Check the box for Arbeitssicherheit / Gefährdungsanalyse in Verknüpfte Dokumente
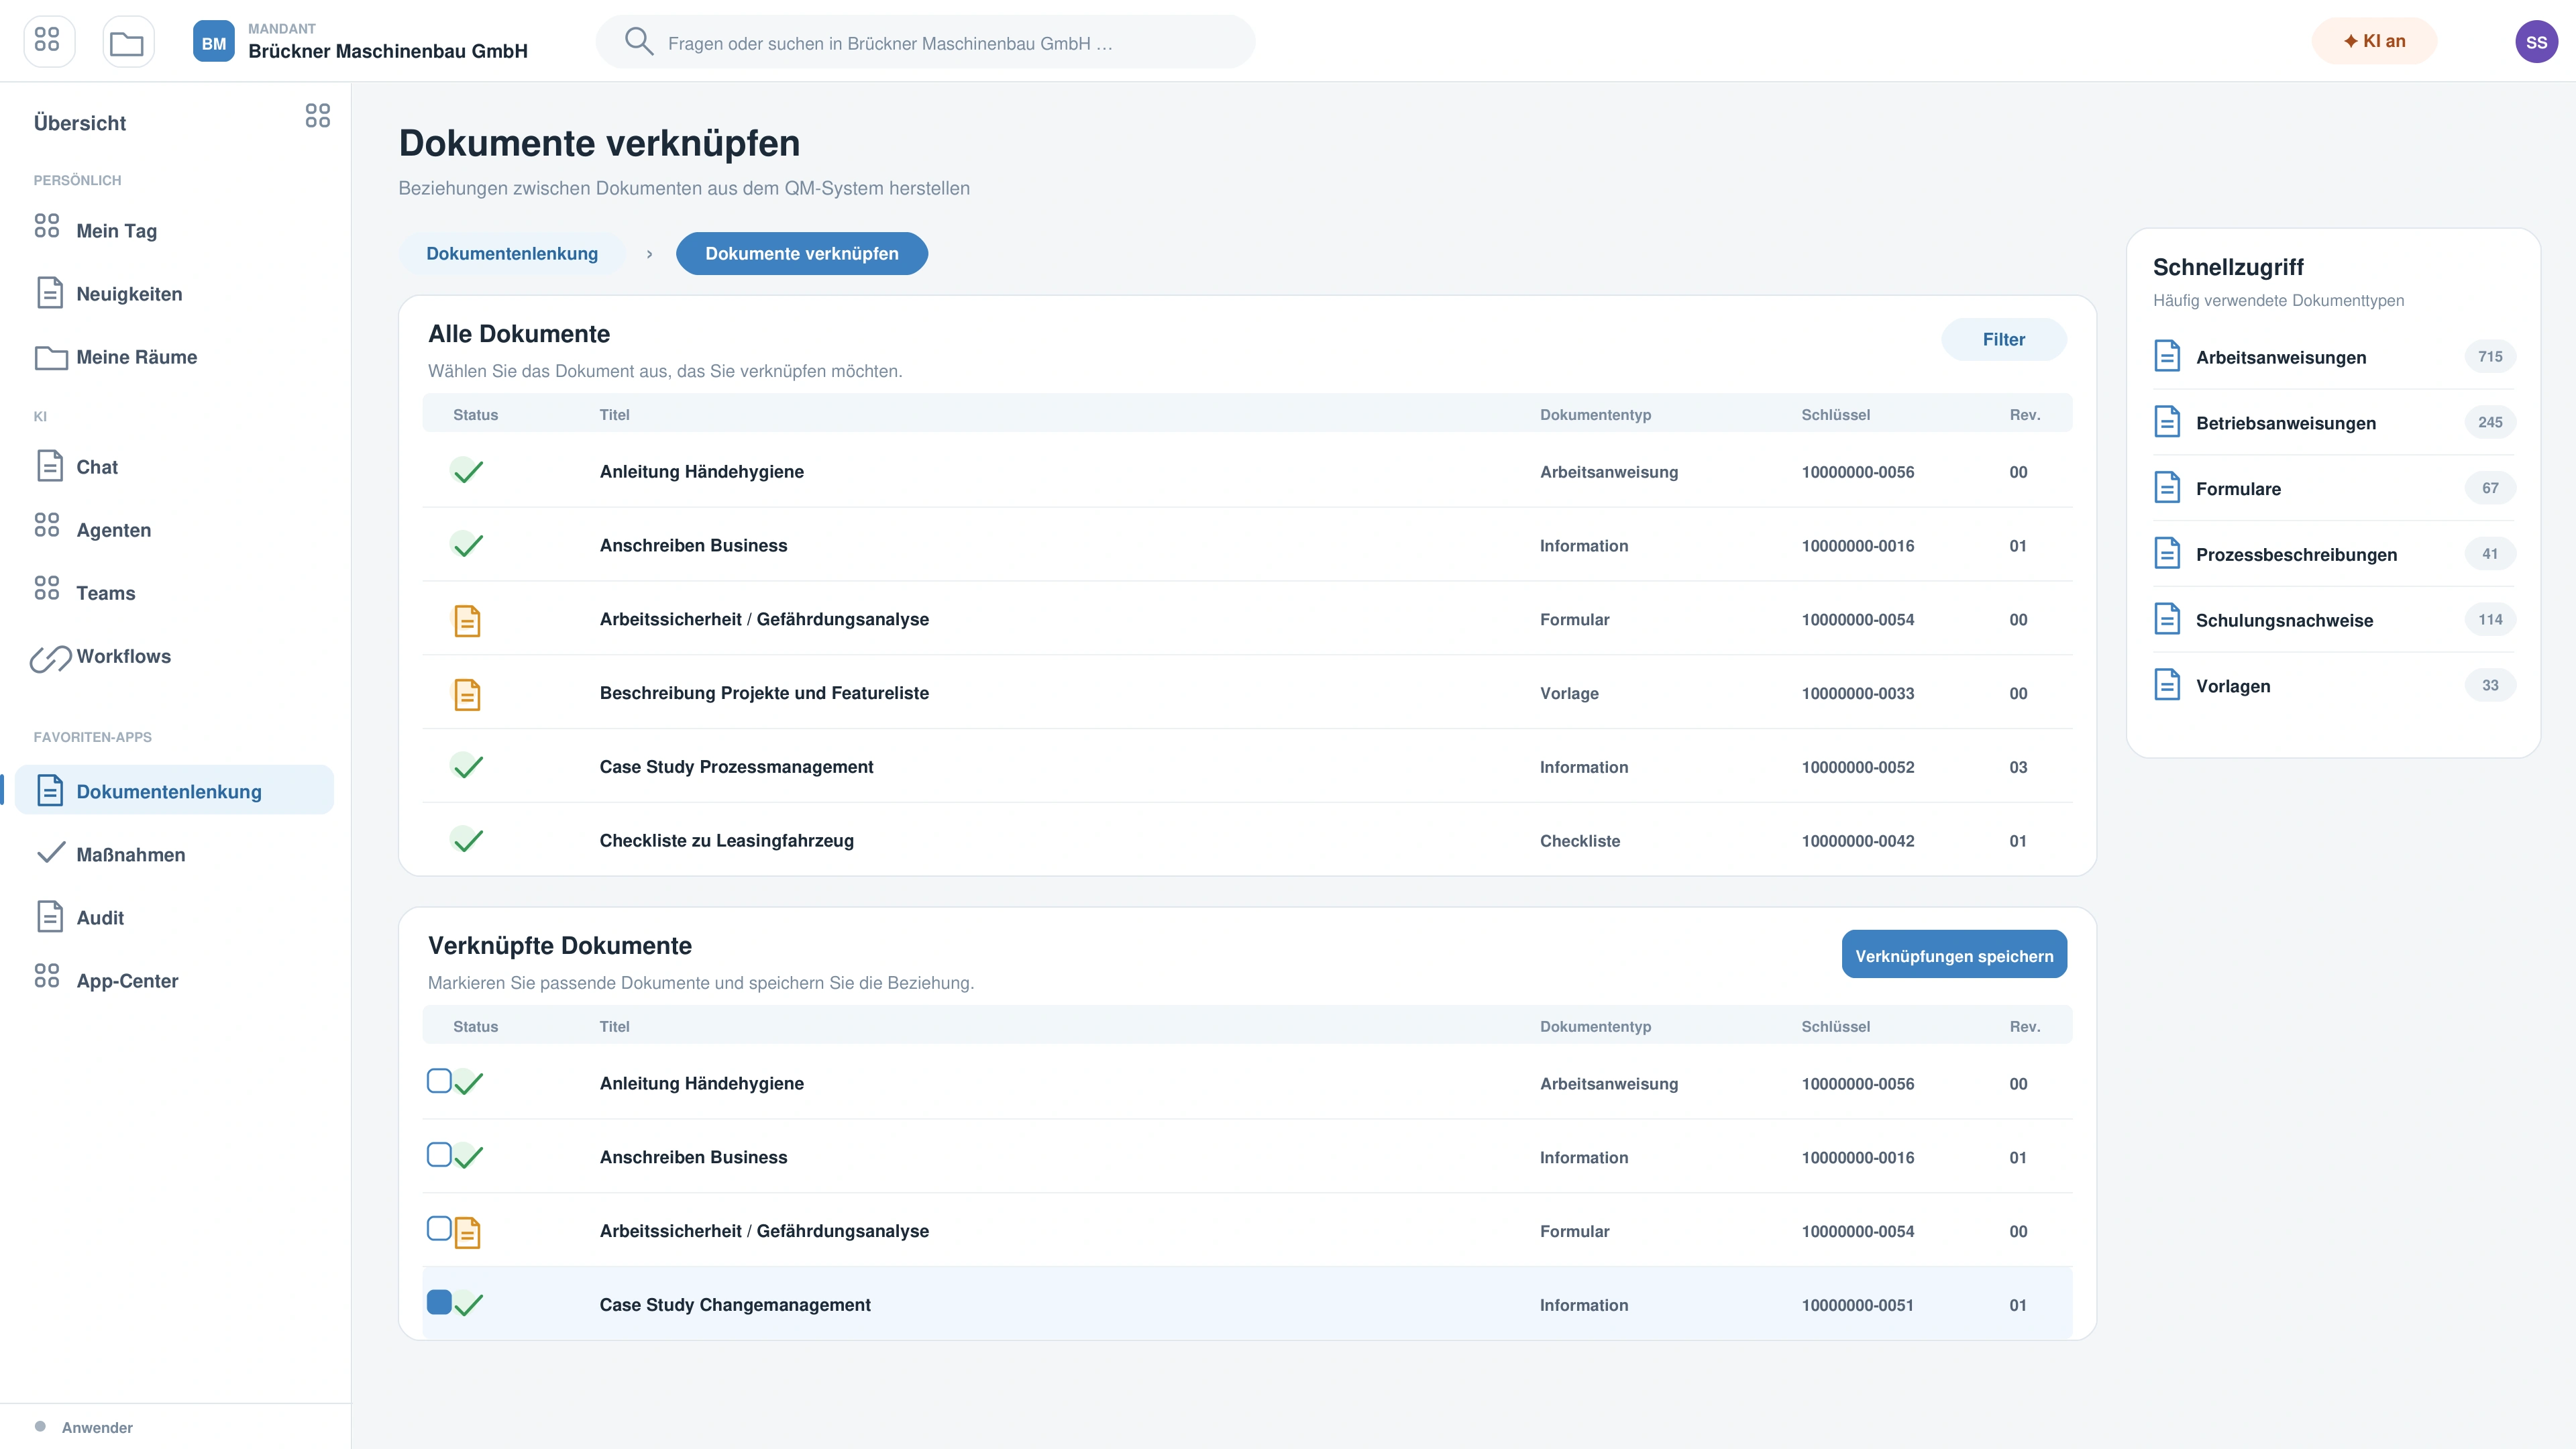The image size is (2576, 1449). click(439, 1228)
